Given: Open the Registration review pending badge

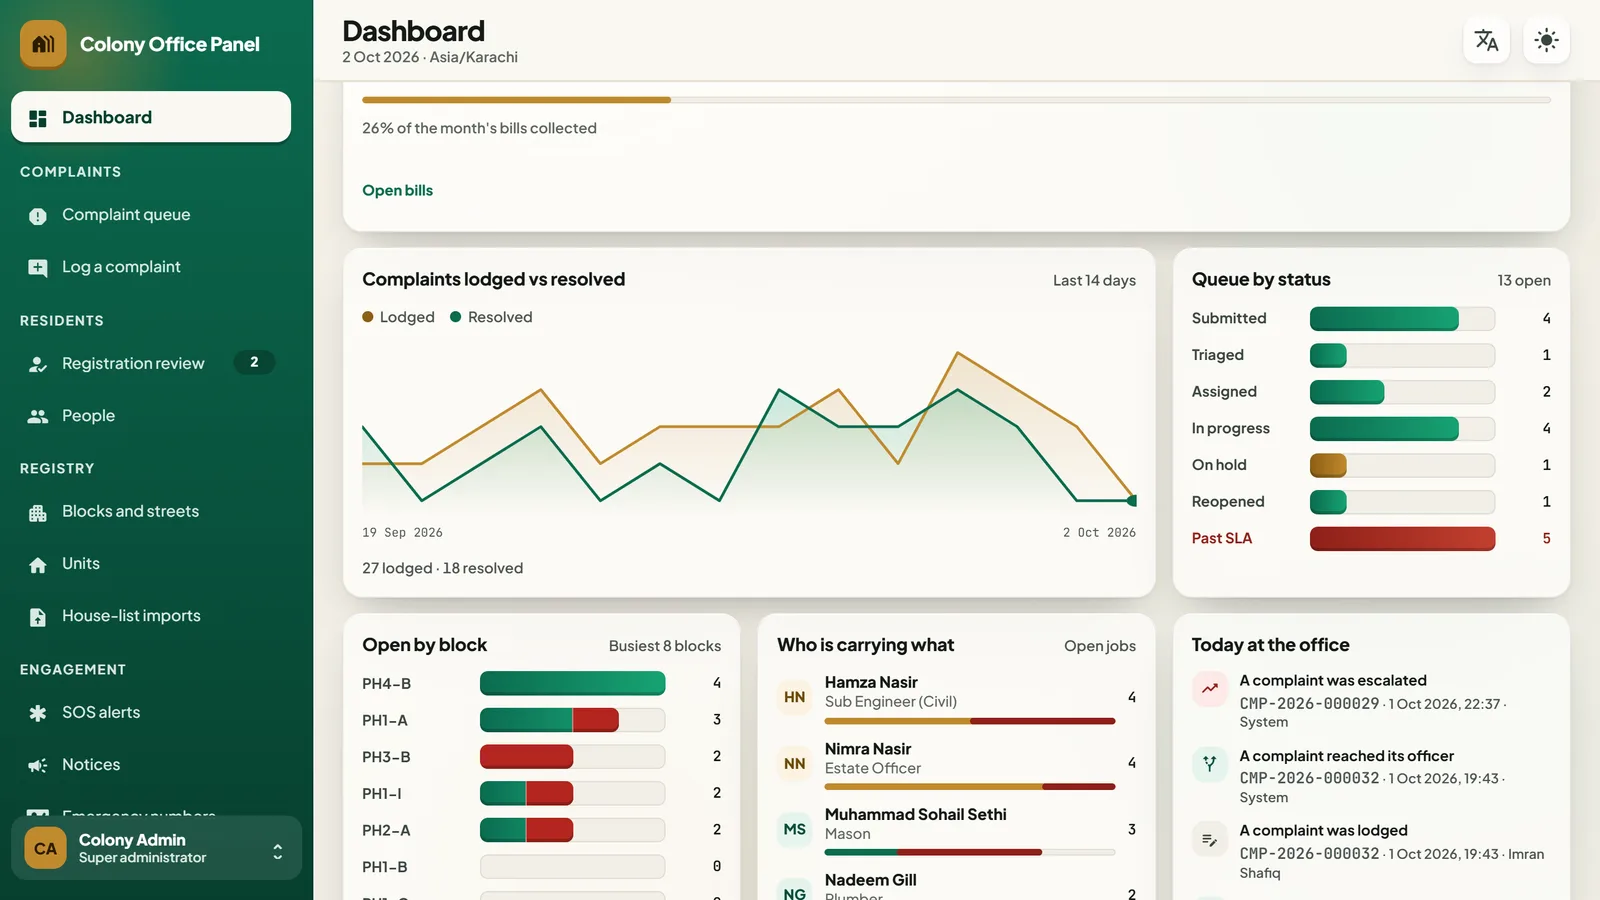Looking at the screenshot, I should point(254,362).
